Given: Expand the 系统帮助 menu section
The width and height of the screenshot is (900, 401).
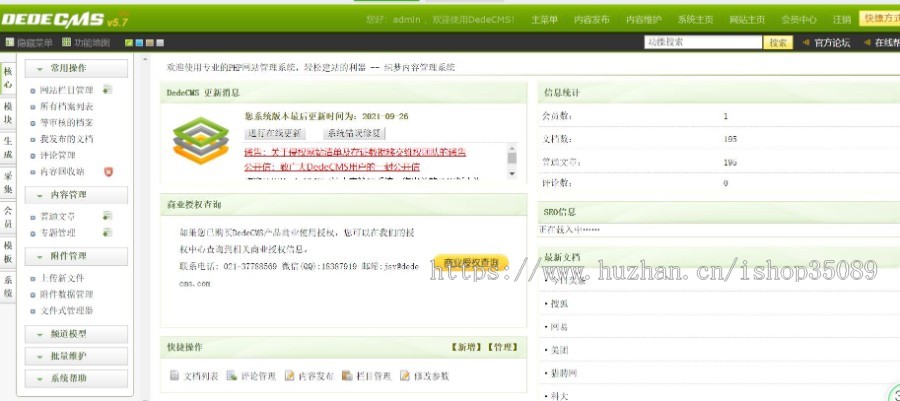Looking at the screenshot, I should [x=76, y=379].
